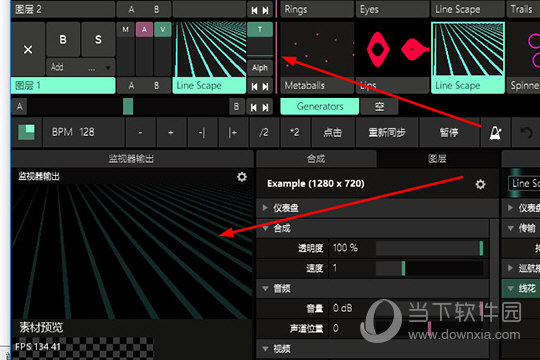The image size is (540, 360).
Task: Toggle the S solo button on layer
Action: pos(98,39)
